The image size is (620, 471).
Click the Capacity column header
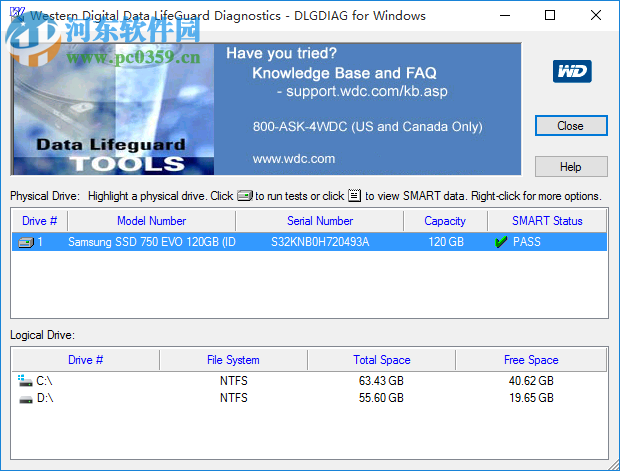click(445, 221)
